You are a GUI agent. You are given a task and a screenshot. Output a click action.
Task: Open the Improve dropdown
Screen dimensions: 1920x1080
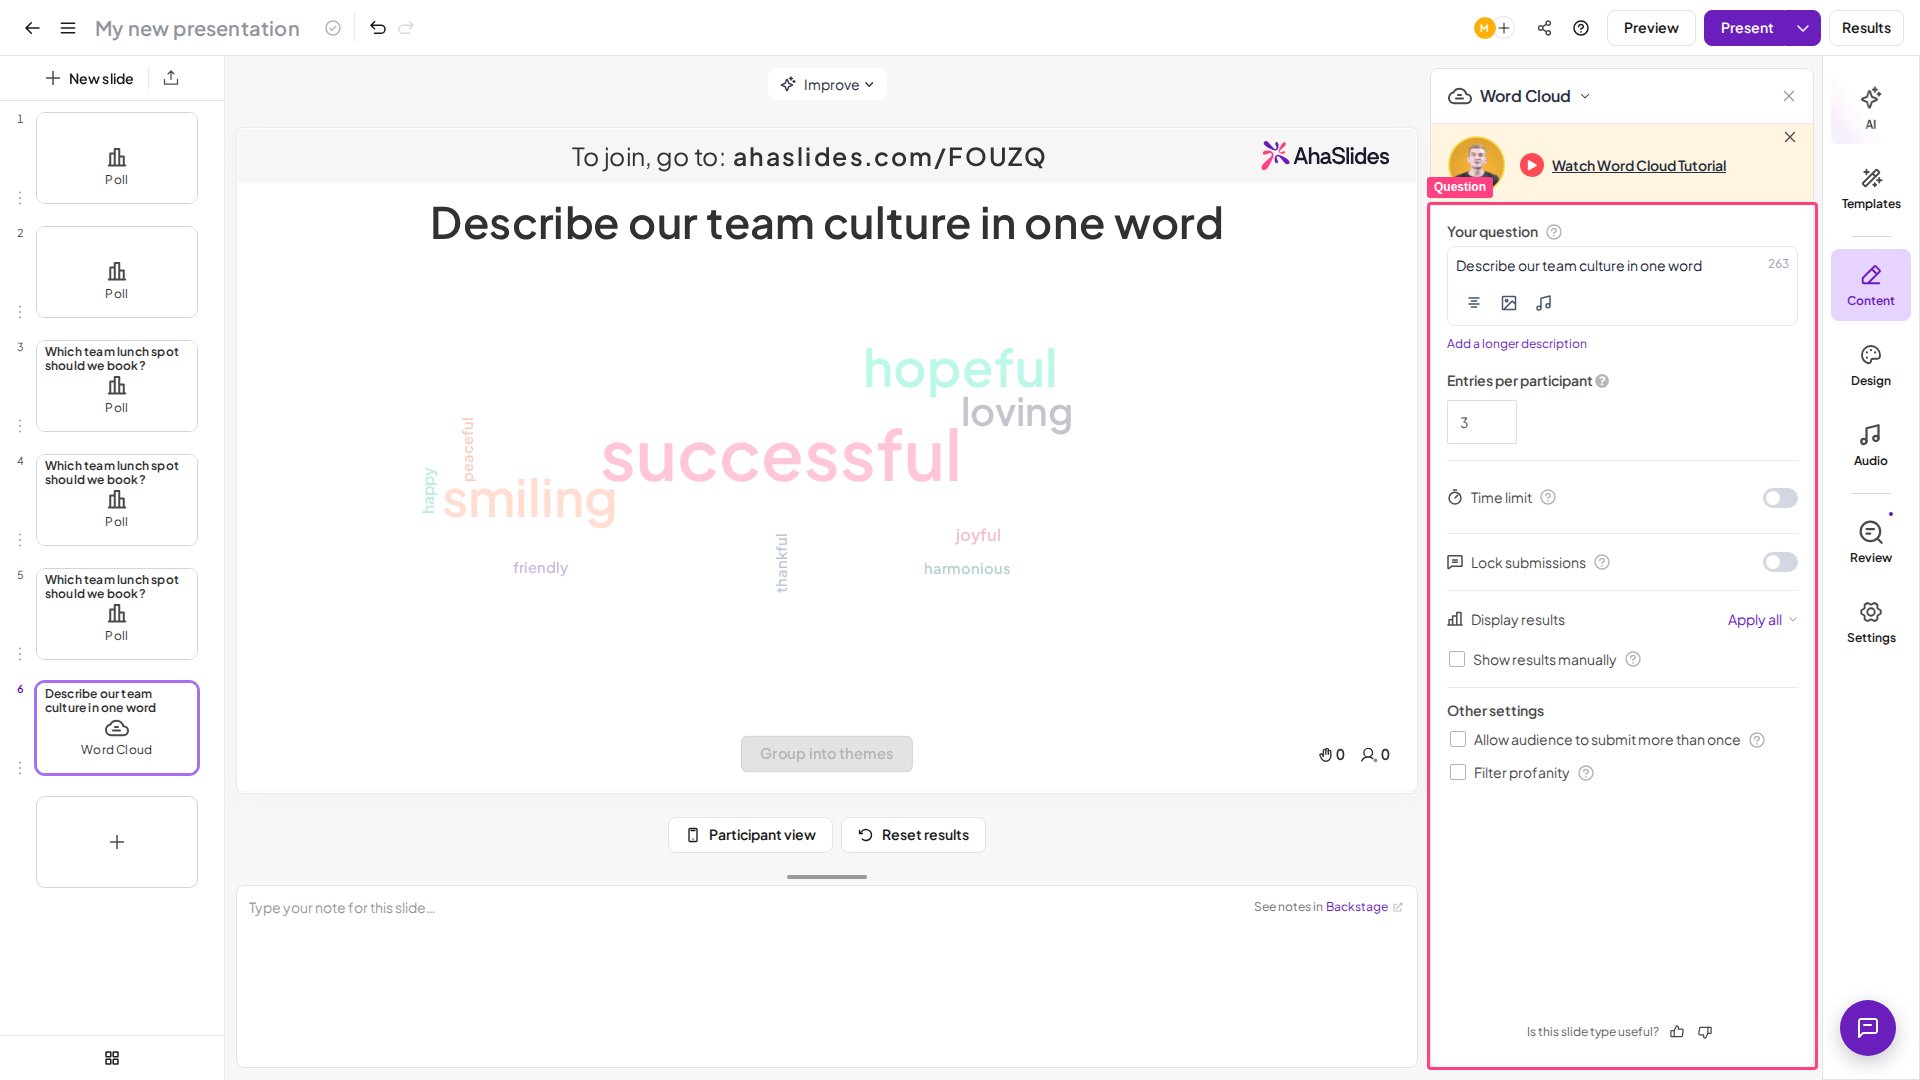827,85
